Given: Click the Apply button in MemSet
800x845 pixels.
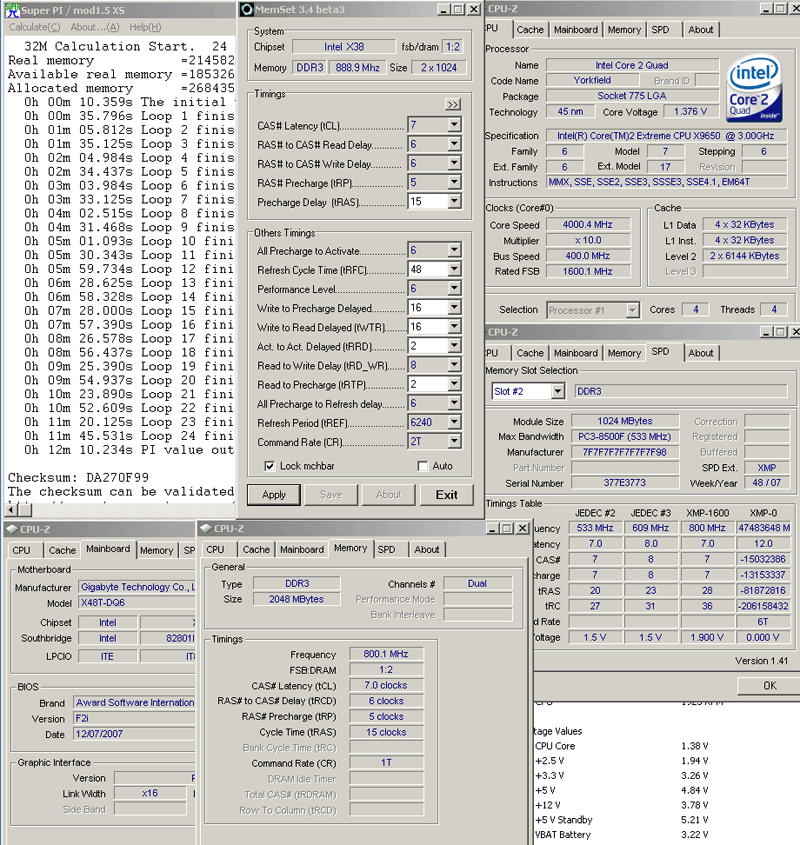Looking at the screenshot, I should click(274, 494).
